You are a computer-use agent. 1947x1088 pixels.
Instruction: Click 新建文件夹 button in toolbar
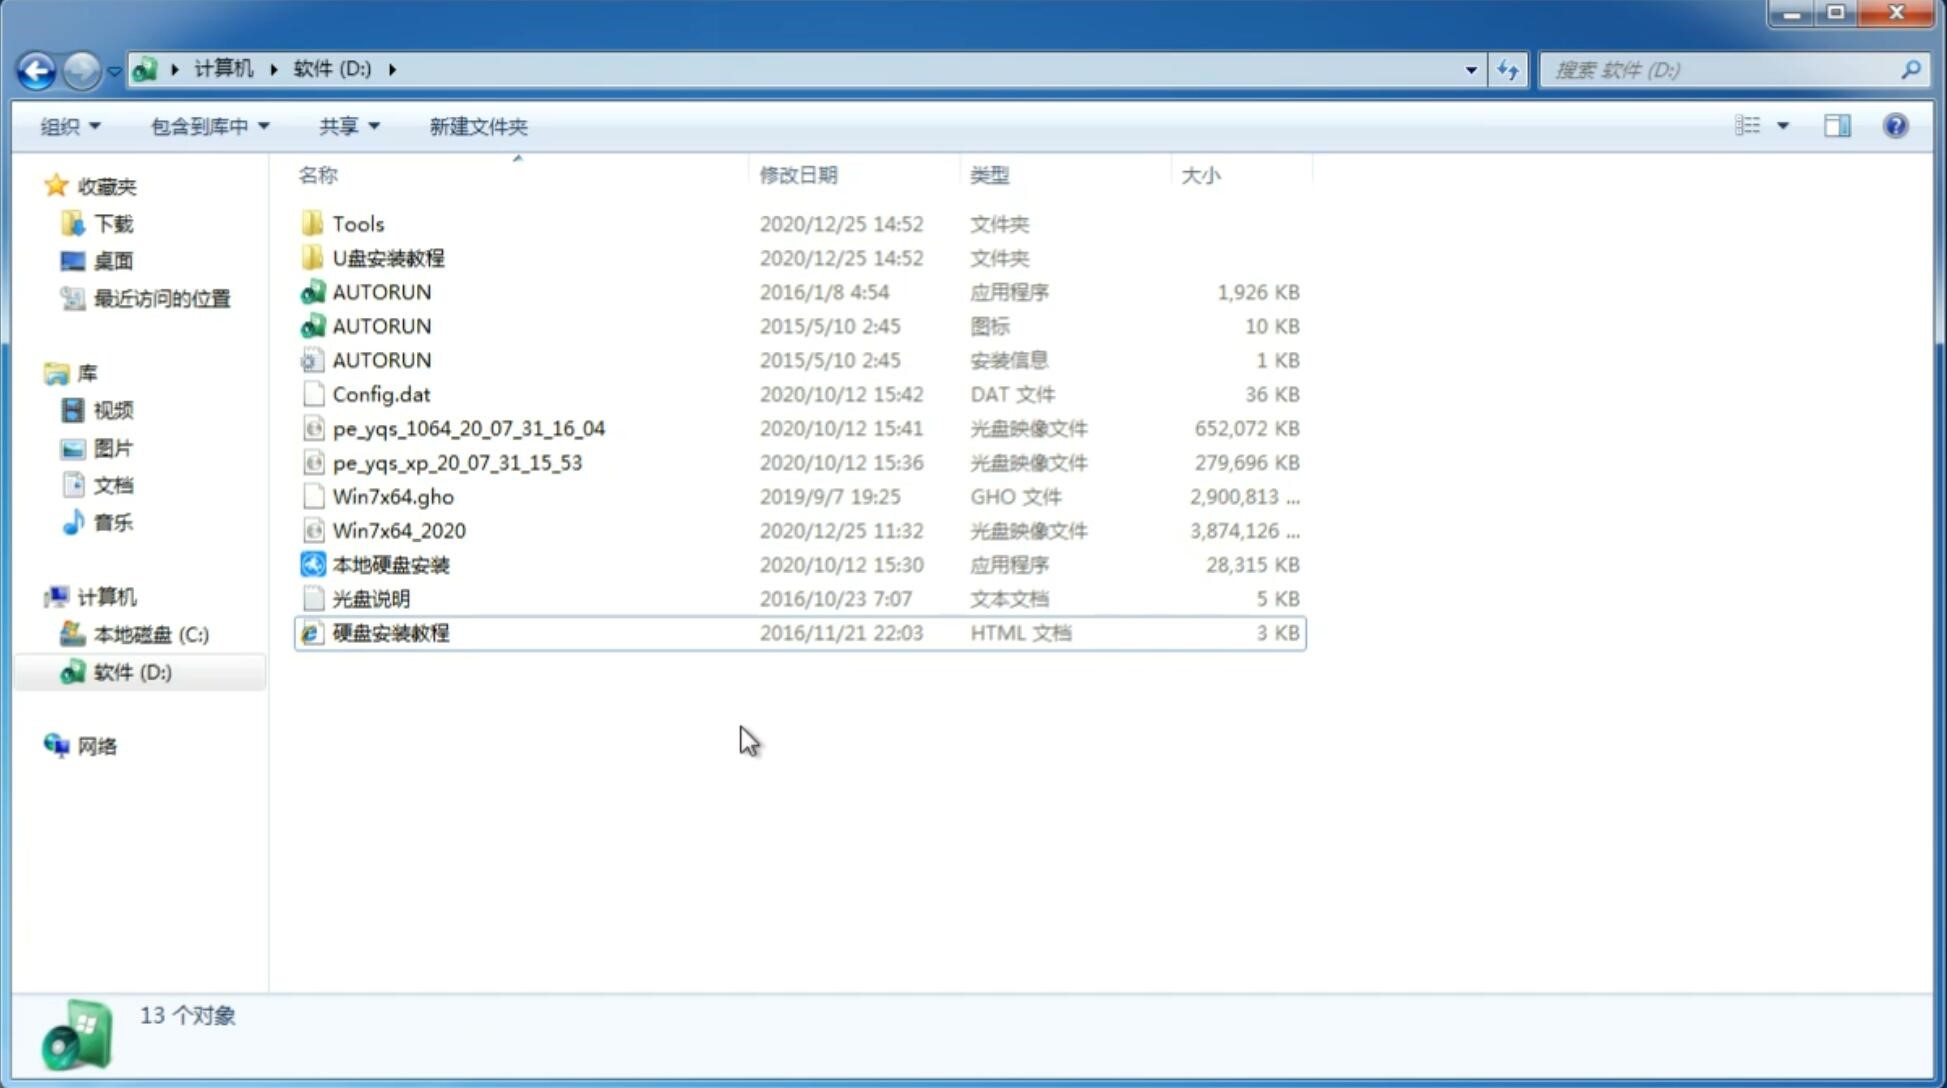(x=479, y=124)
